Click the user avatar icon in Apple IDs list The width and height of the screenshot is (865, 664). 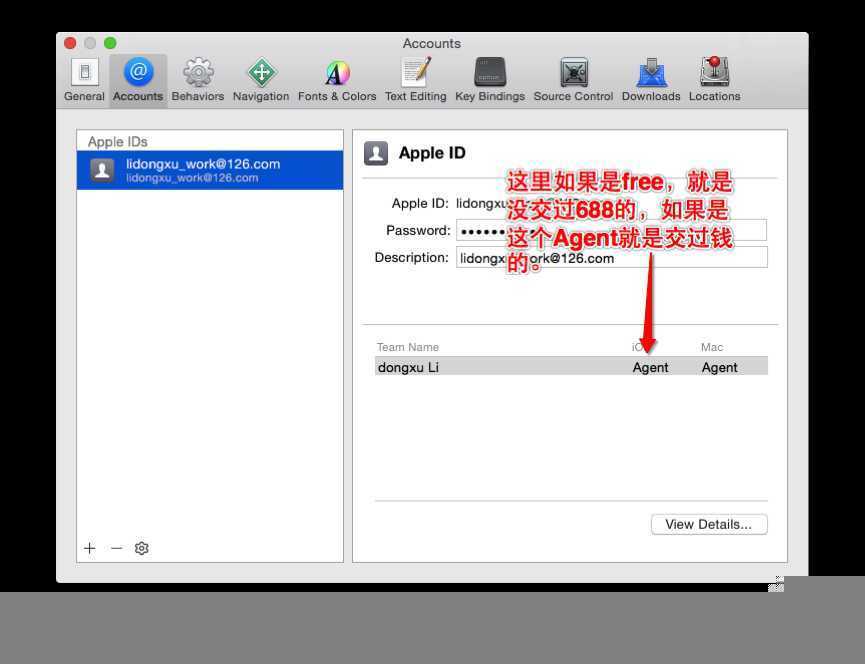102,170
